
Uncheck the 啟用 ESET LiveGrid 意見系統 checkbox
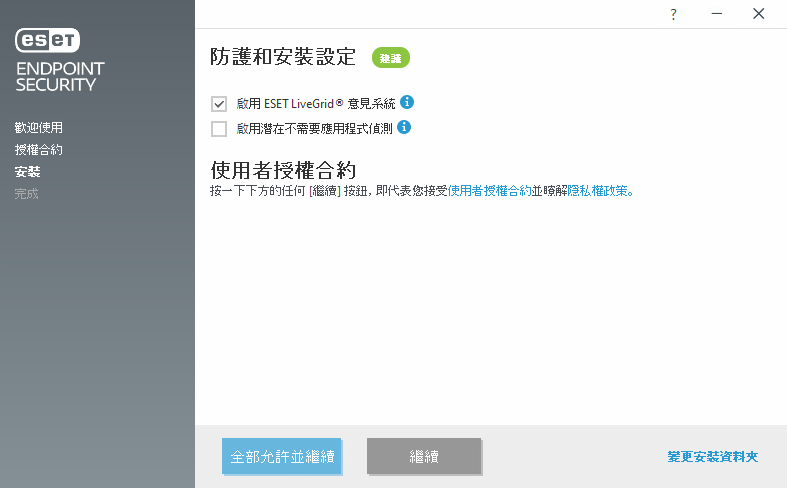coord(219,104)
